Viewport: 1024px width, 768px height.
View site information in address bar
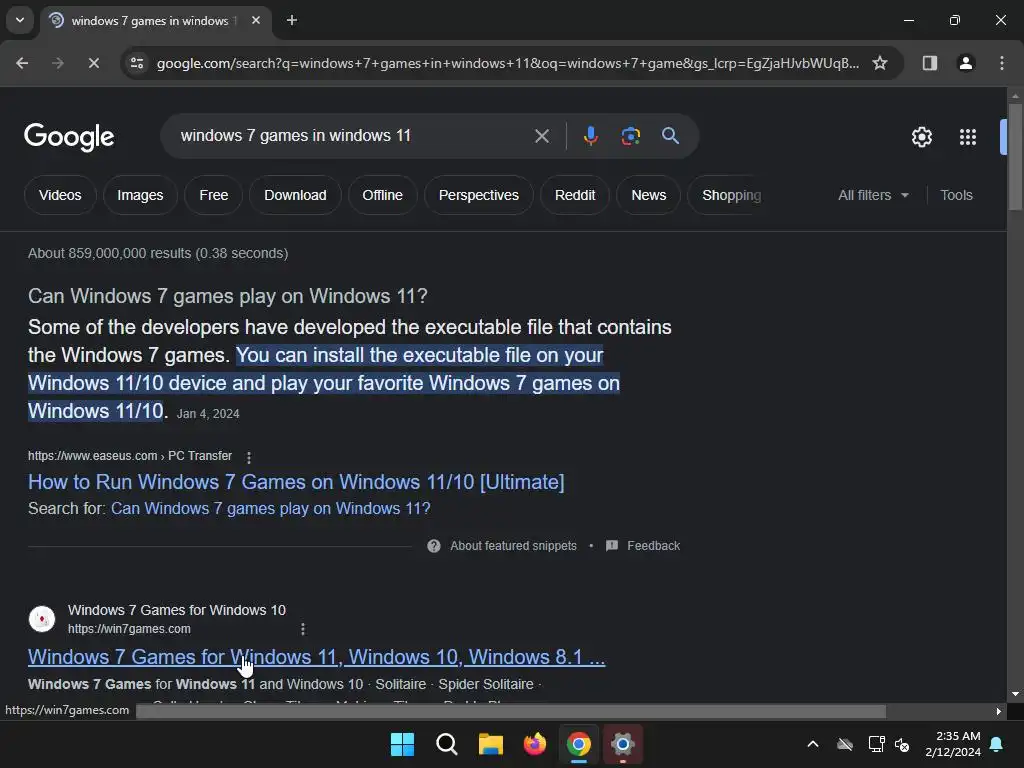click(137, 63)
